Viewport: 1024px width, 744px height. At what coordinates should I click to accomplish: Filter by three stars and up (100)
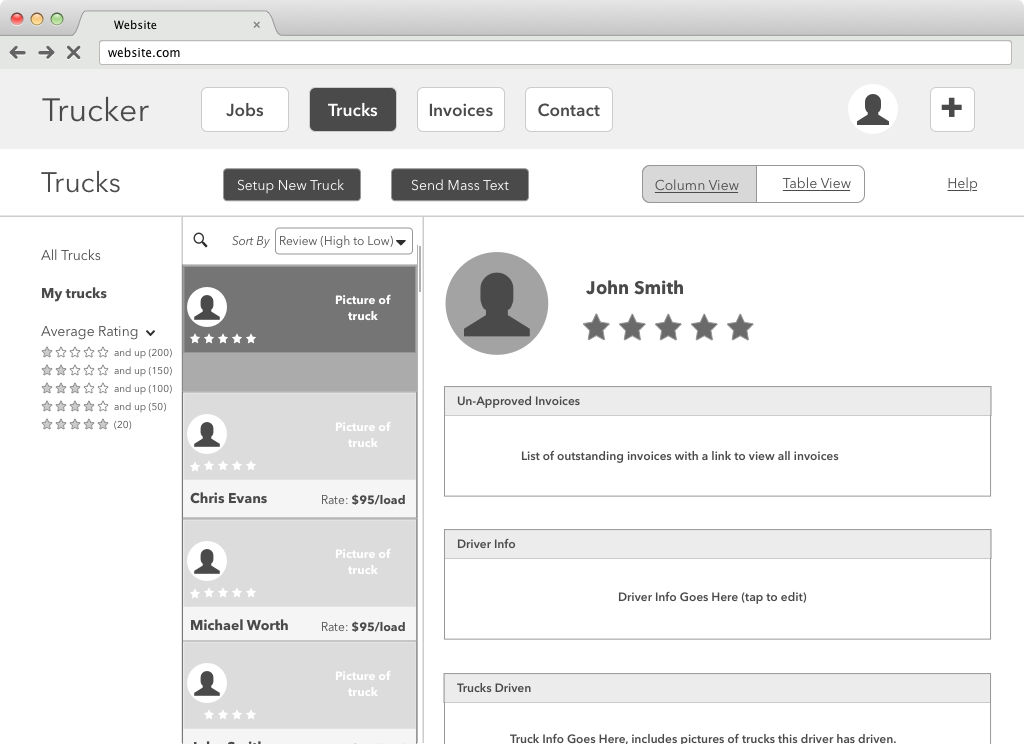pos(106,388)
